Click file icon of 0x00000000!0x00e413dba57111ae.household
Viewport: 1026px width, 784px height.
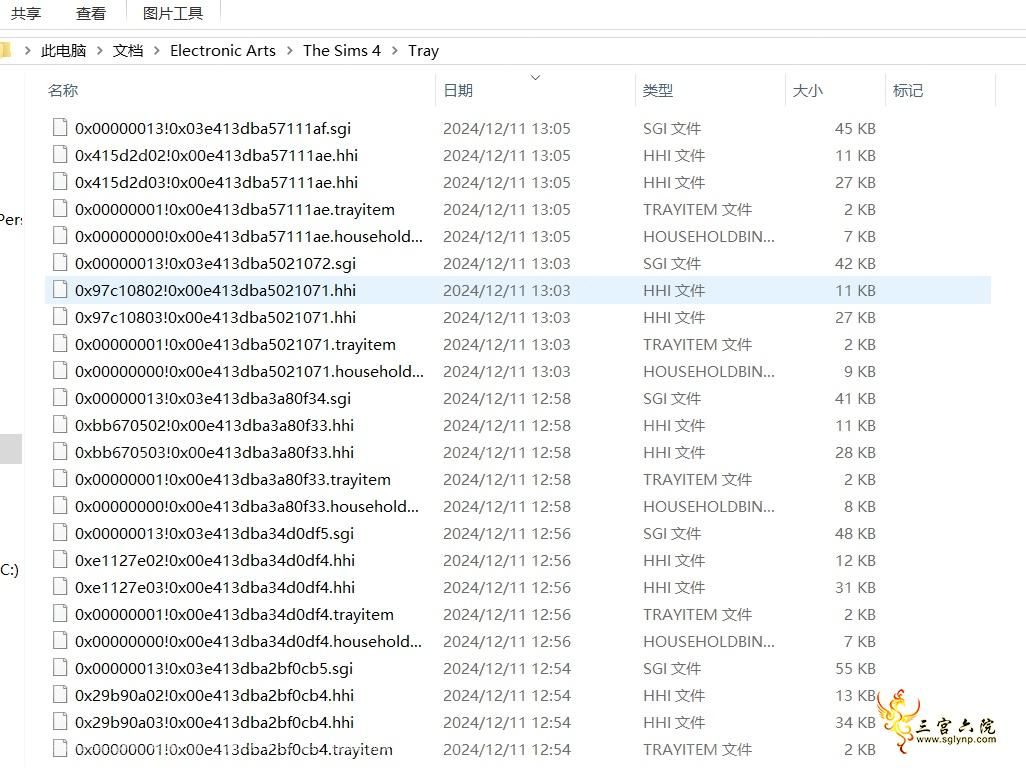pos(60,236)
